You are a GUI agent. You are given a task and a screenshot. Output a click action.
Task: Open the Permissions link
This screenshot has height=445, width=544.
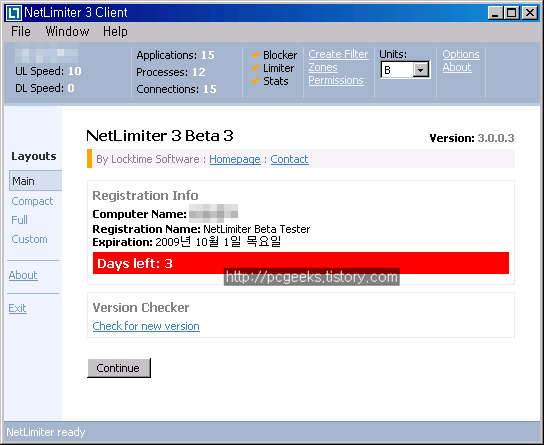coord(336,80)
